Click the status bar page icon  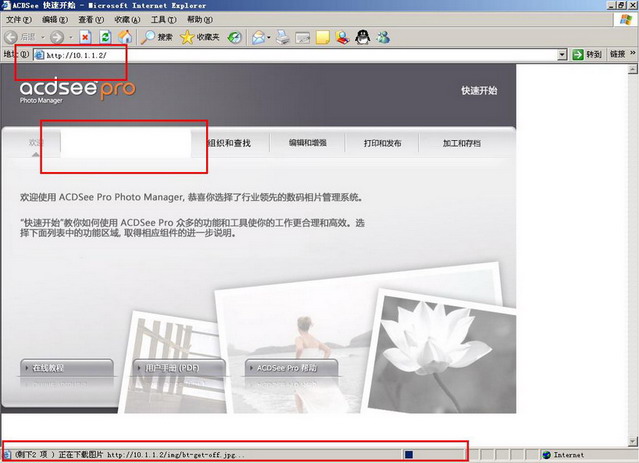coord(7,454)
